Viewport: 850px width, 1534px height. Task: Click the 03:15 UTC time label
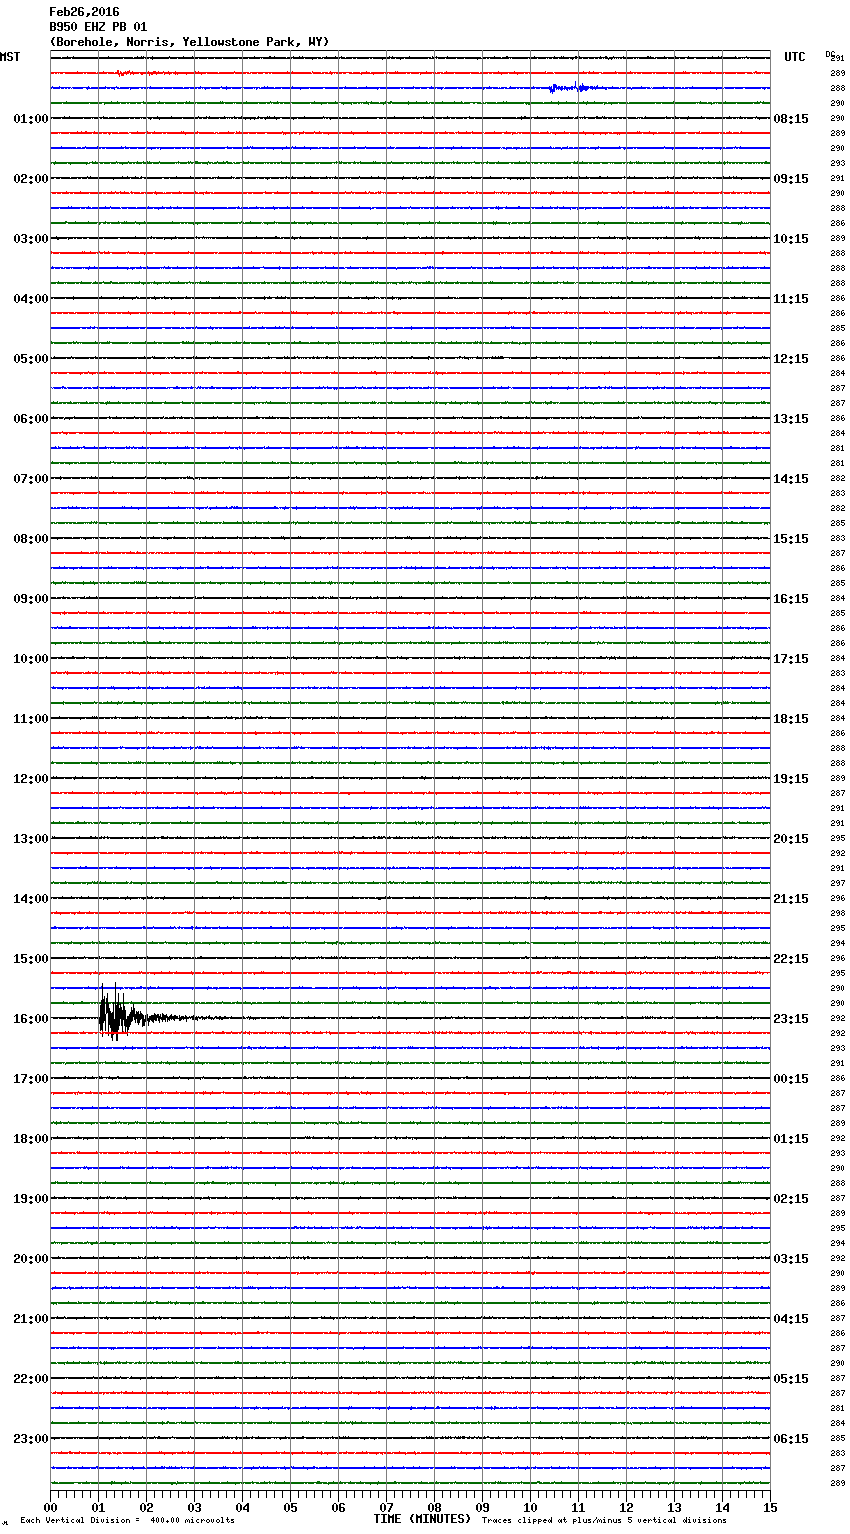coord(791,1259)
